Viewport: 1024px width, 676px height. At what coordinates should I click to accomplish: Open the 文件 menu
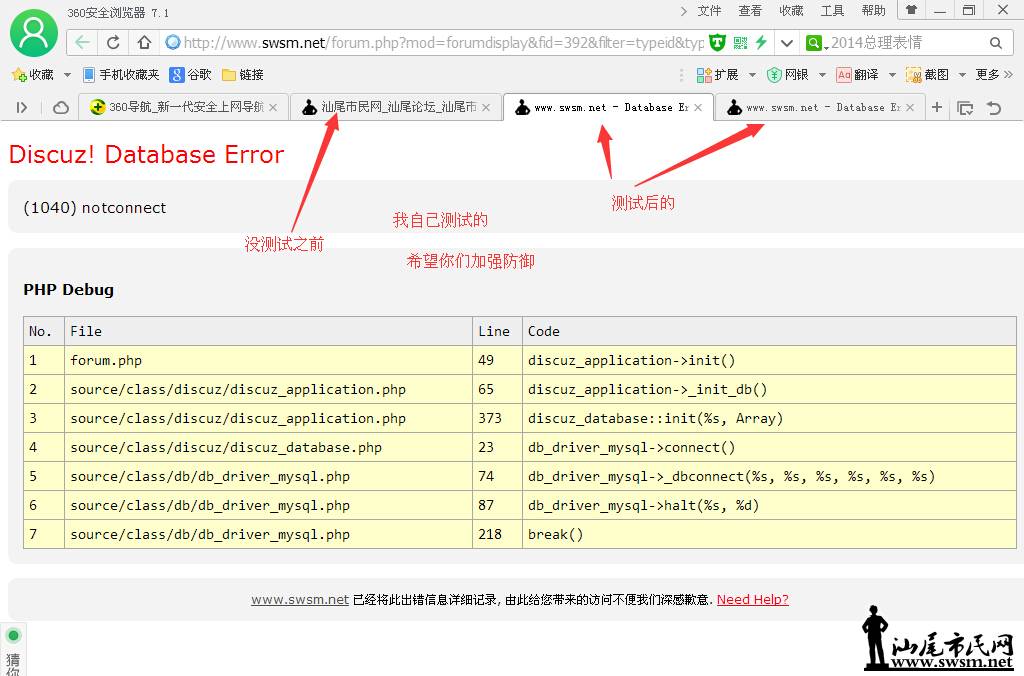(709, 10)
